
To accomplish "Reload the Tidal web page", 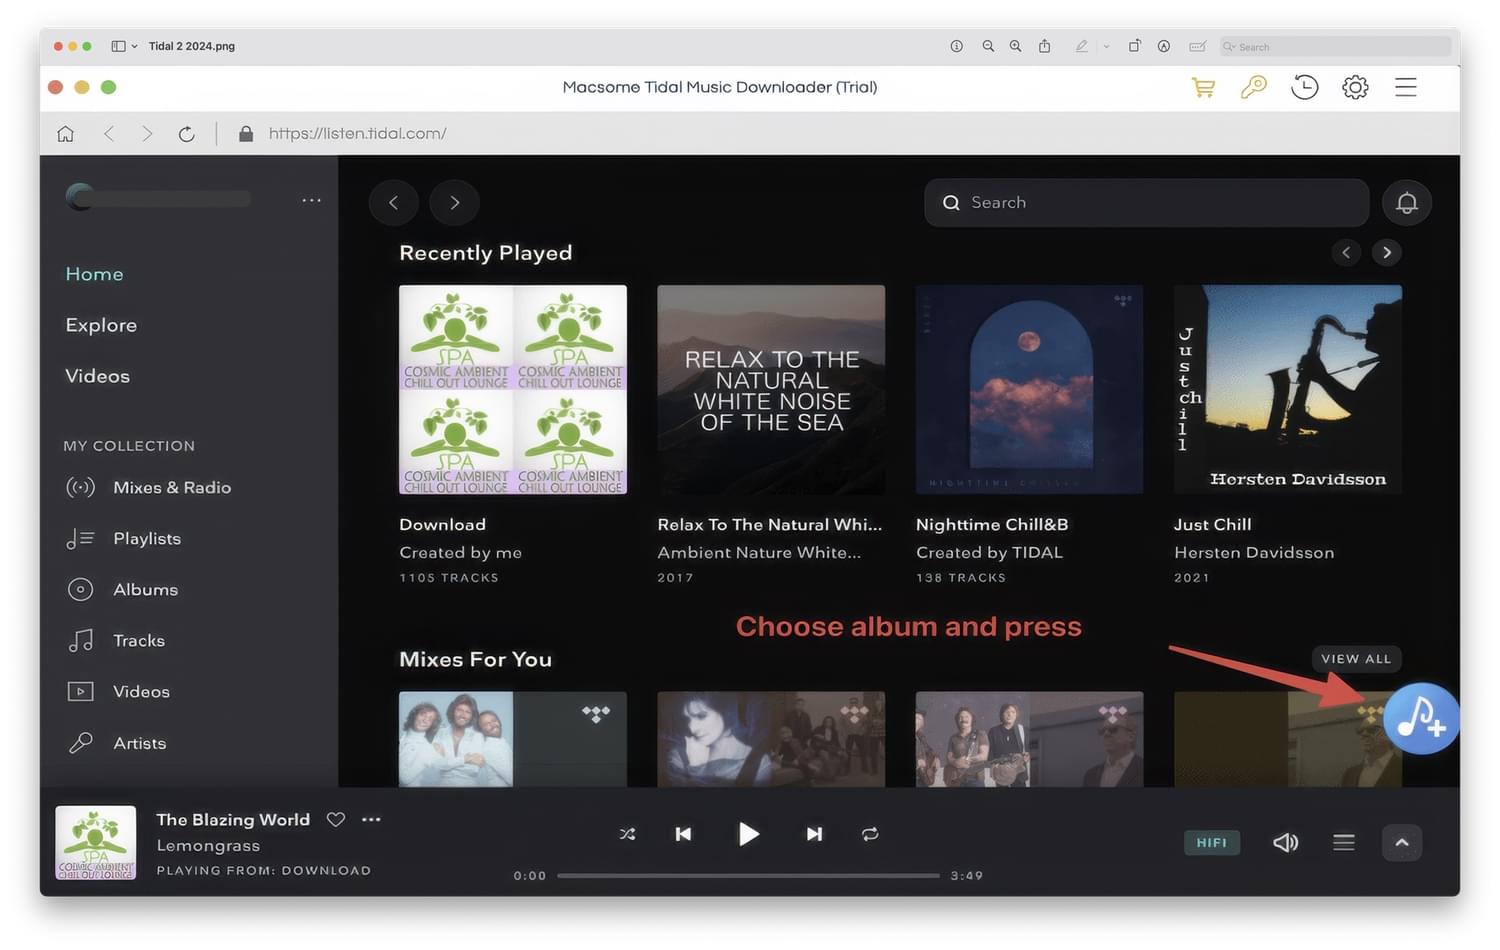I will [186, 133].
